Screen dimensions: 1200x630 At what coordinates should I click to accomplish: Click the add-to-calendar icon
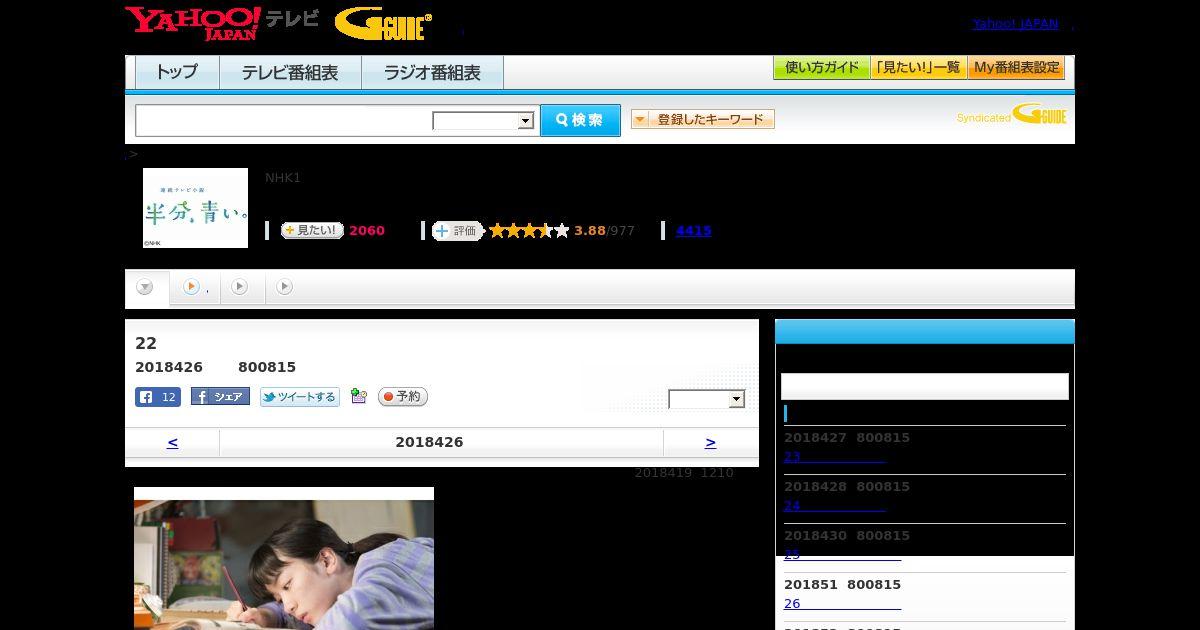[x=359, y=397]
